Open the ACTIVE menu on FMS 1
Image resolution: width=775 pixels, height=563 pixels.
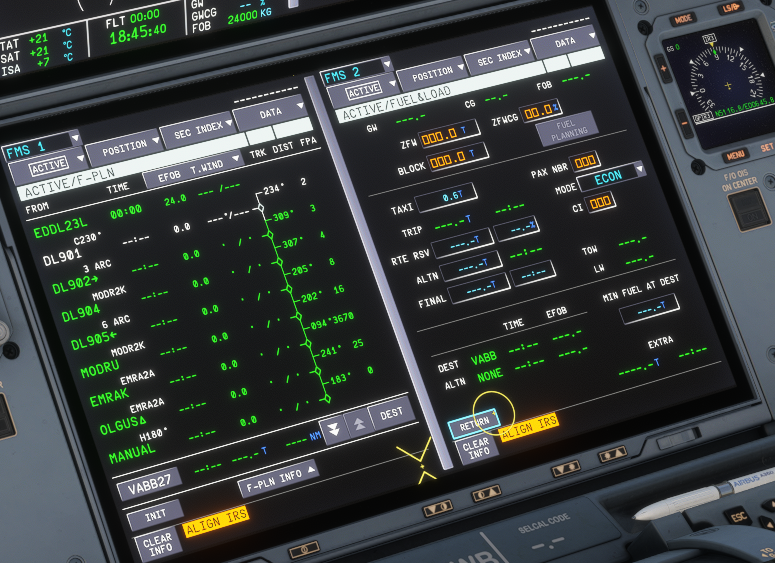tap(48, 168)
